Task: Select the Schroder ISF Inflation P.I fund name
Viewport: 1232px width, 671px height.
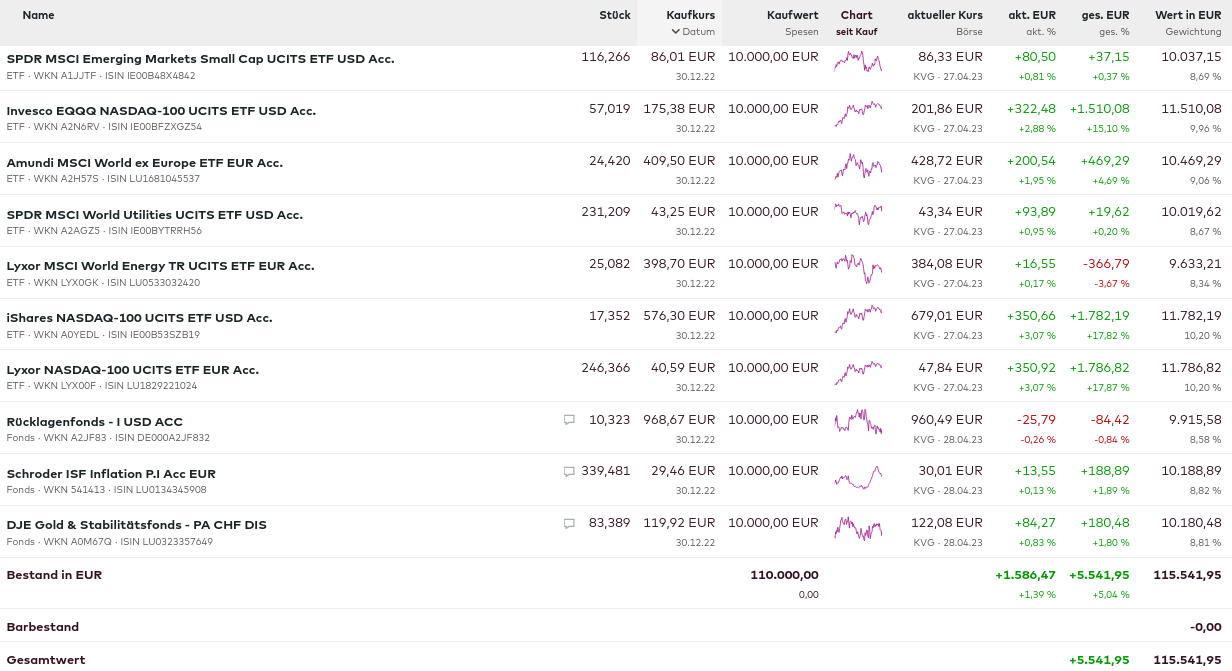Action: pos(110,474)
